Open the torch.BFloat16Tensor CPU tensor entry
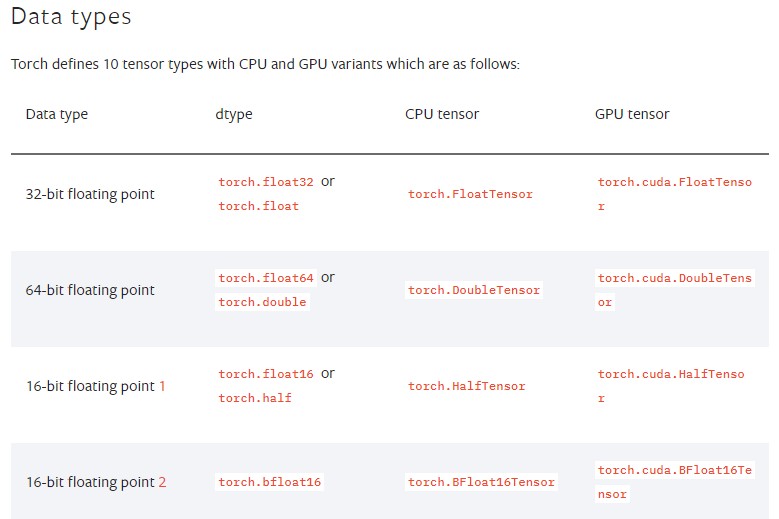This screenshot has height=519, width=779. click(481, 482)
